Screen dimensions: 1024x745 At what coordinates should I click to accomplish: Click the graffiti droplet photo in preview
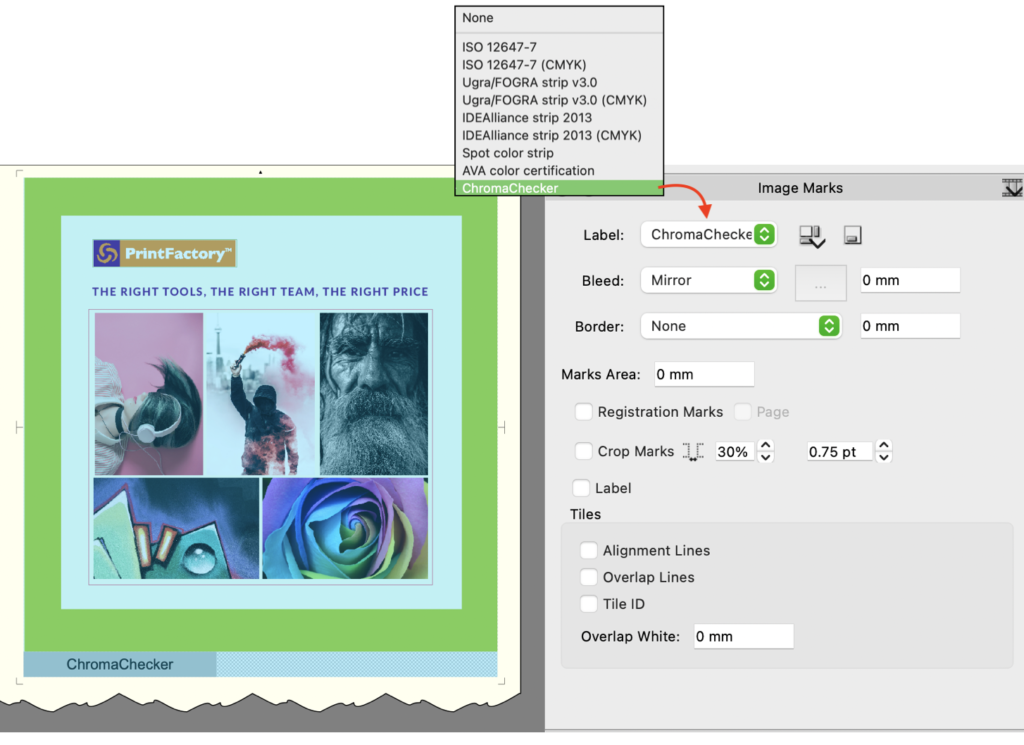(176, 528)
